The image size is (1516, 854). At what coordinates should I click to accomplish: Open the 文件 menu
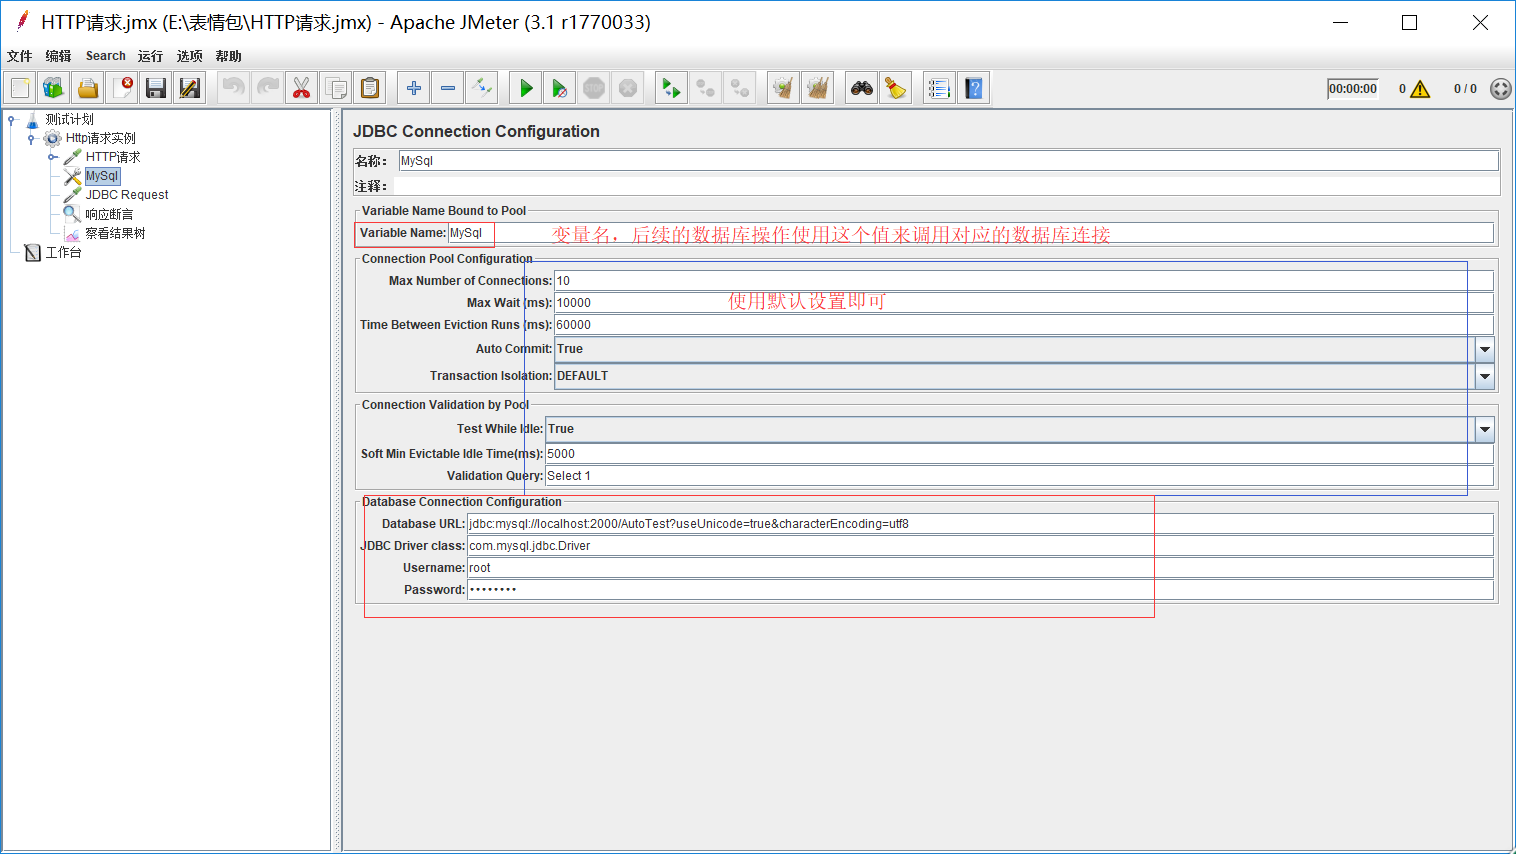tap(19, 56)
